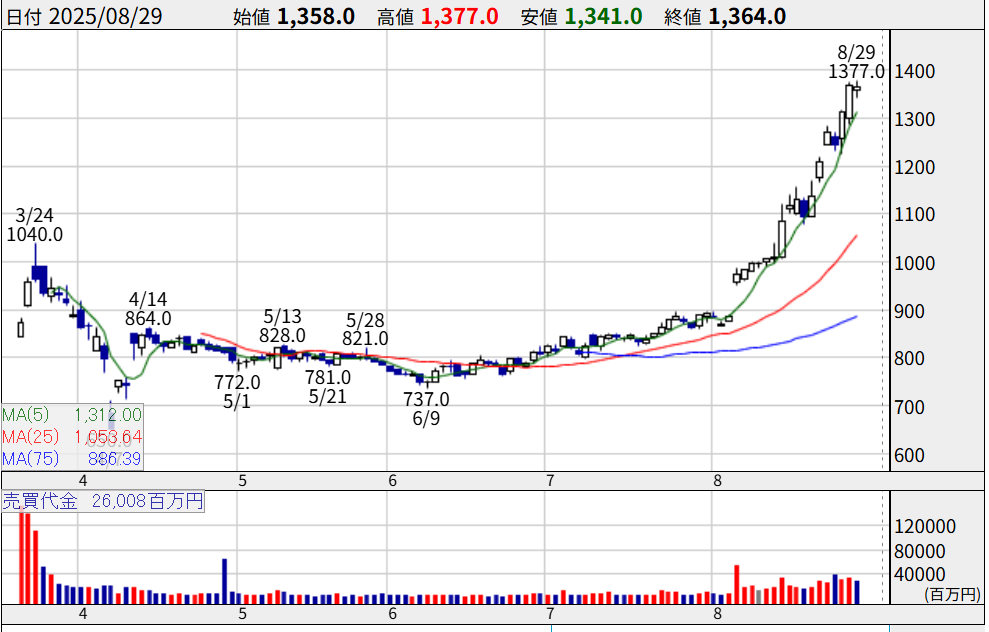Click the latest candlestick near 1377.0

pos(857,89)
